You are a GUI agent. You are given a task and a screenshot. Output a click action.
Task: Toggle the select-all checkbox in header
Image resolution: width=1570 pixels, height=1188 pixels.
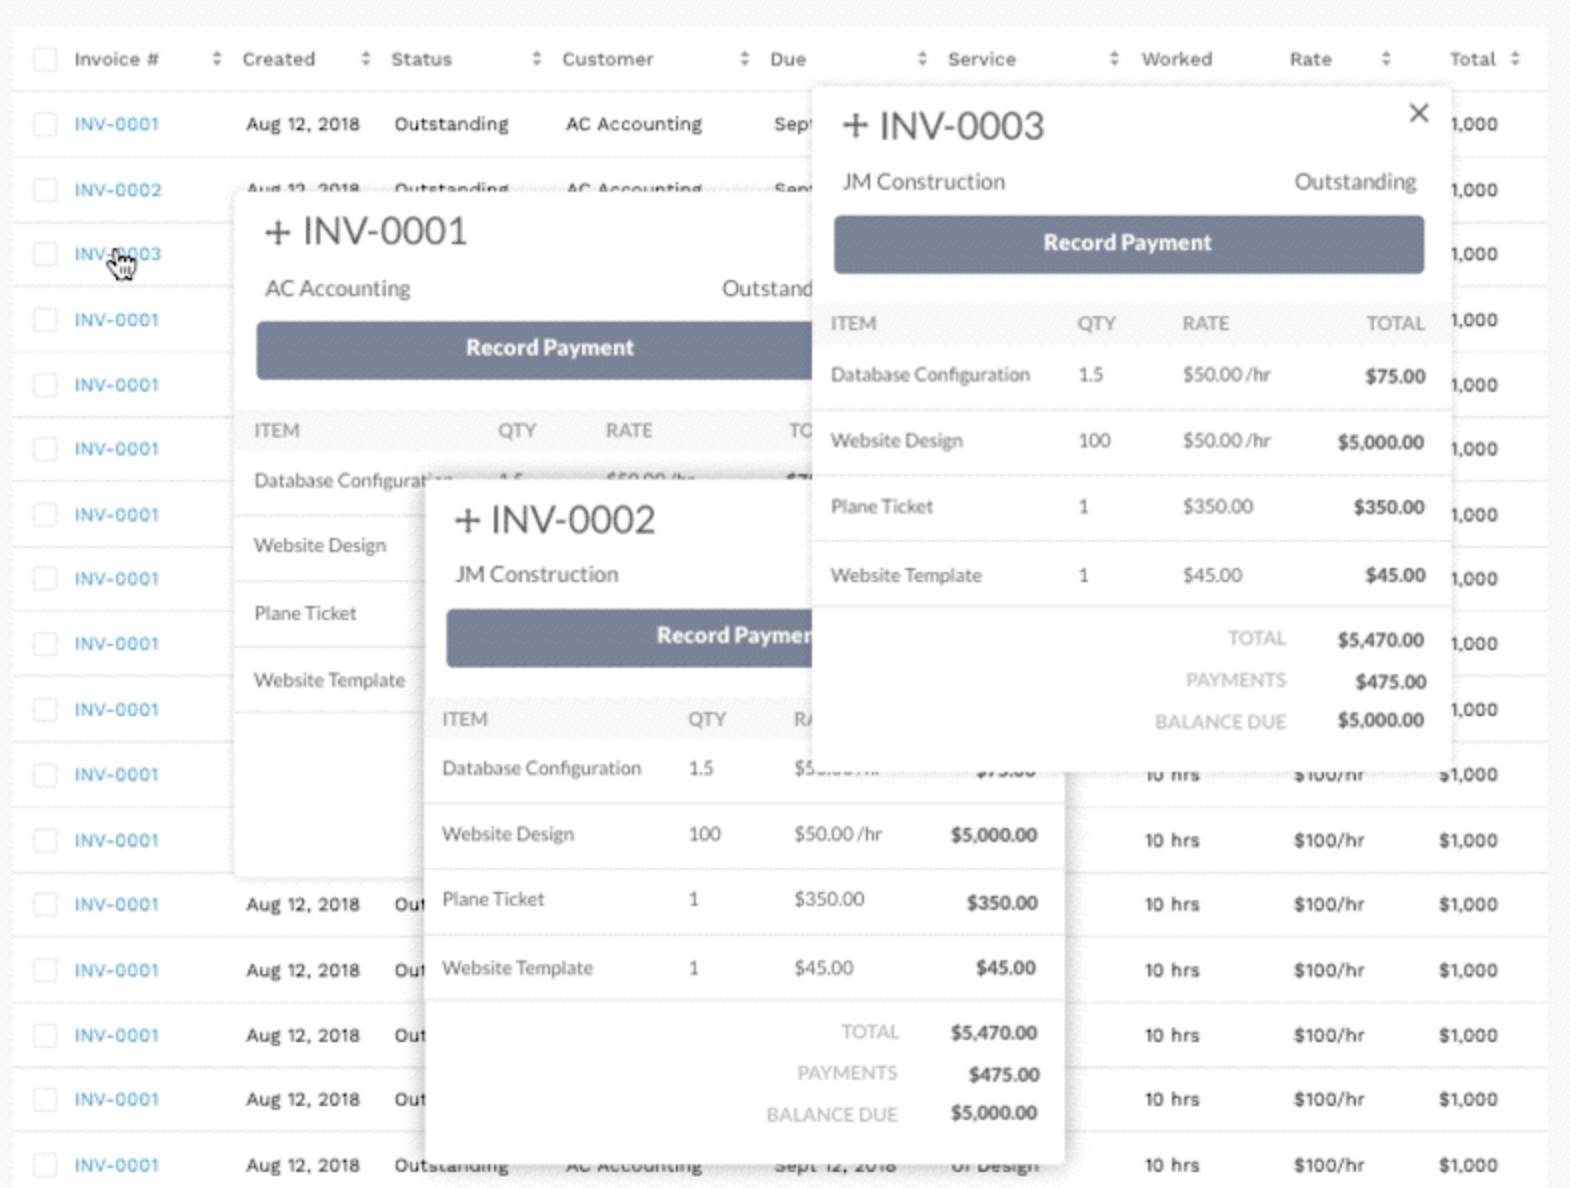pos(45,59)
